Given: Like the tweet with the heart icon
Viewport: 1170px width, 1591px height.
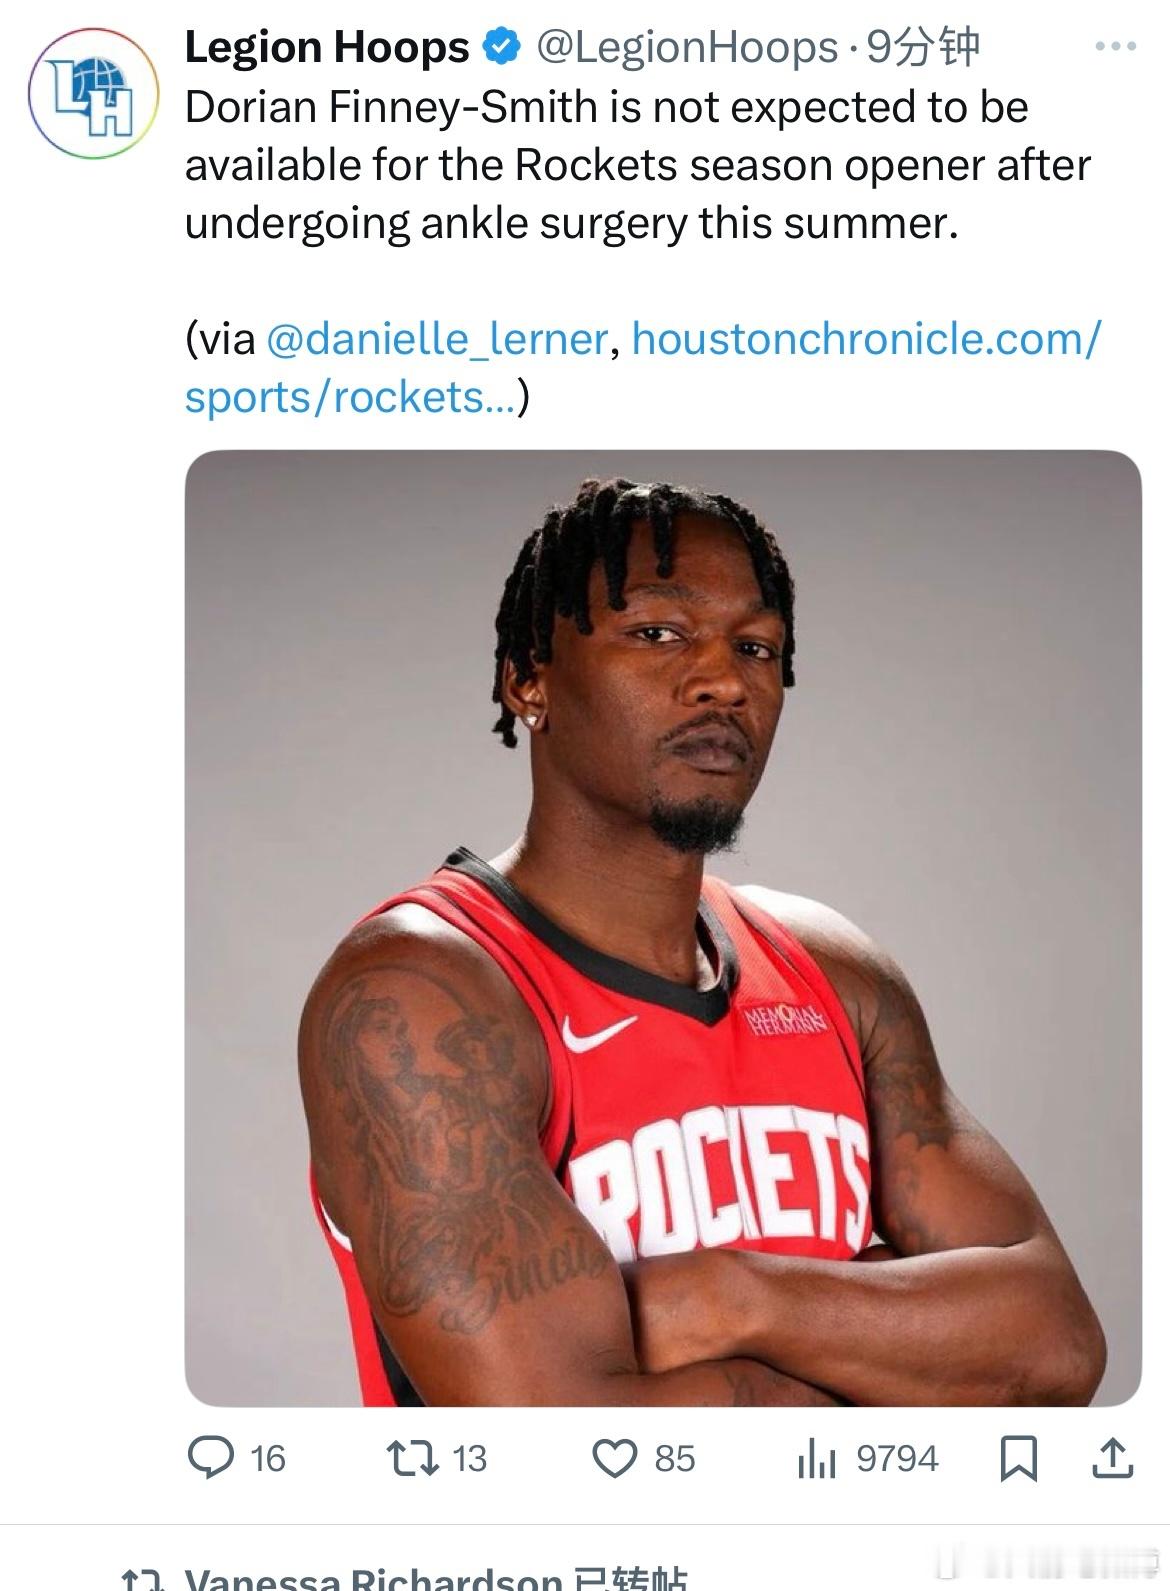Looking at the screenshot, I should pyautogui.click(x=615, y=1458).
